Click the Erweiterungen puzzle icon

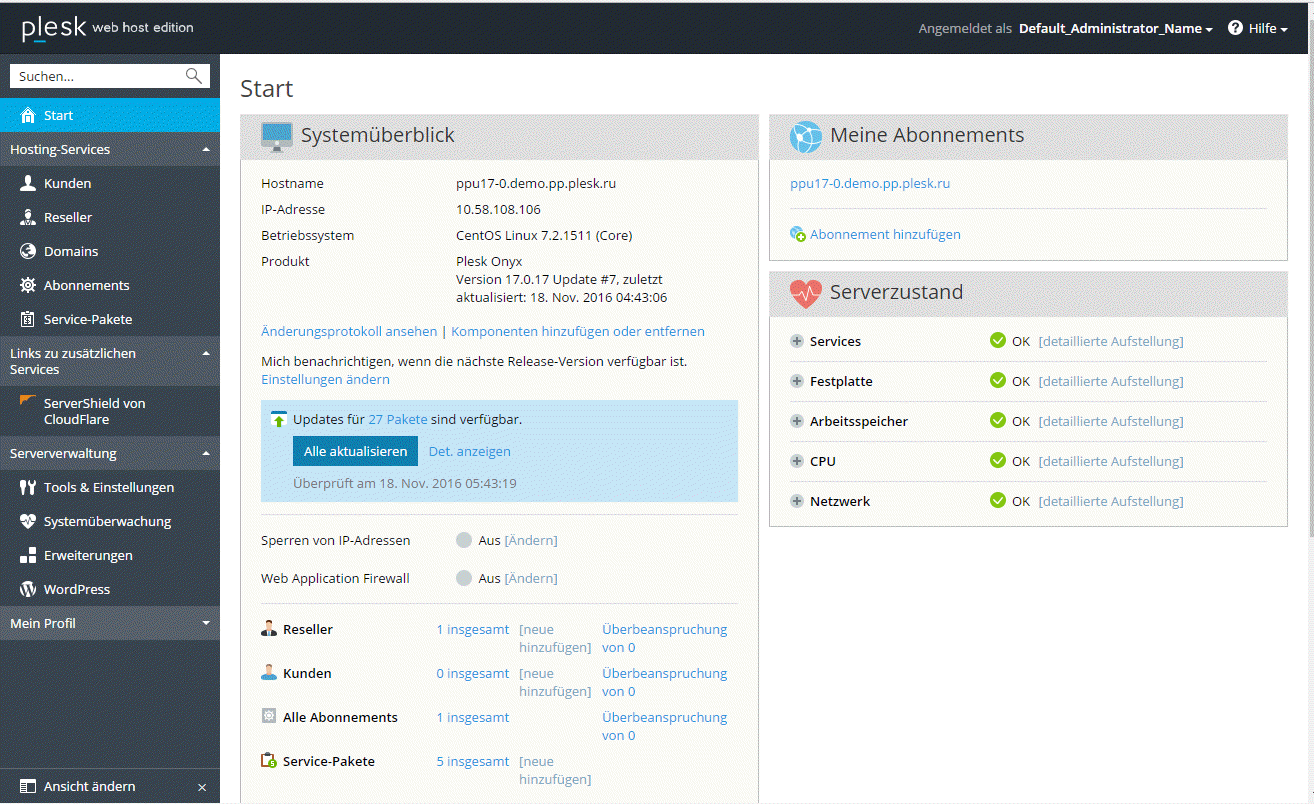tap(28, 555)
